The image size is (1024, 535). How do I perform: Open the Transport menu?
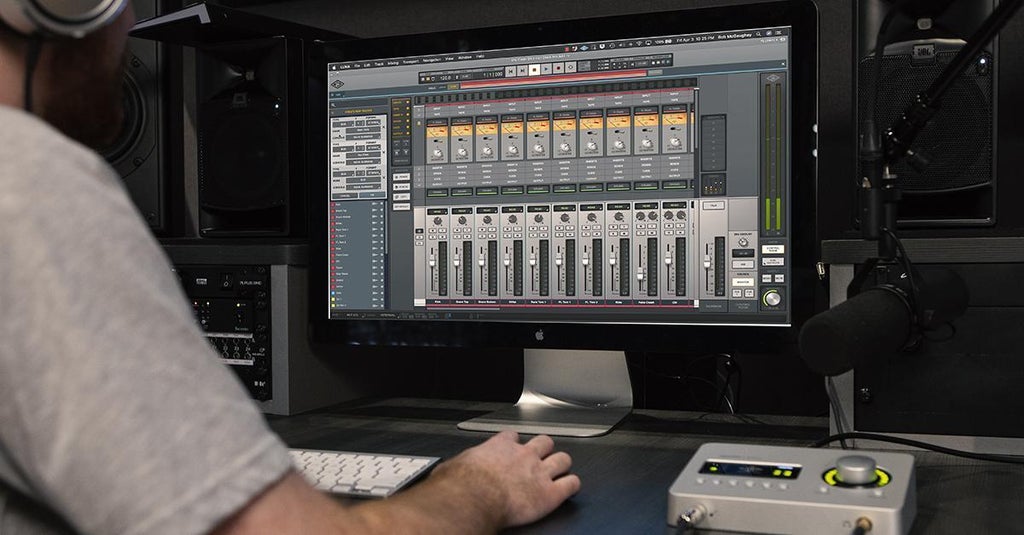pos(411,61)
